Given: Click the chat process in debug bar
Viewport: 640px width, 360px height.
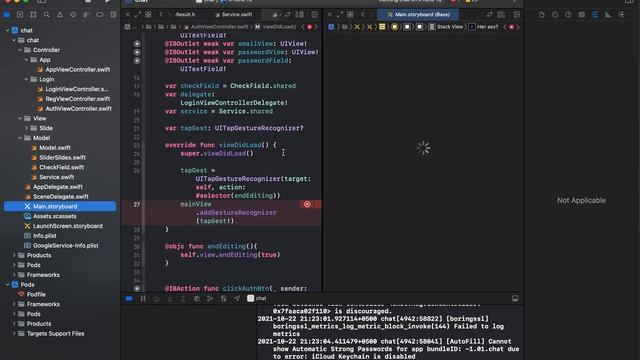Looking at the screenshot, I should coord(257,299).
